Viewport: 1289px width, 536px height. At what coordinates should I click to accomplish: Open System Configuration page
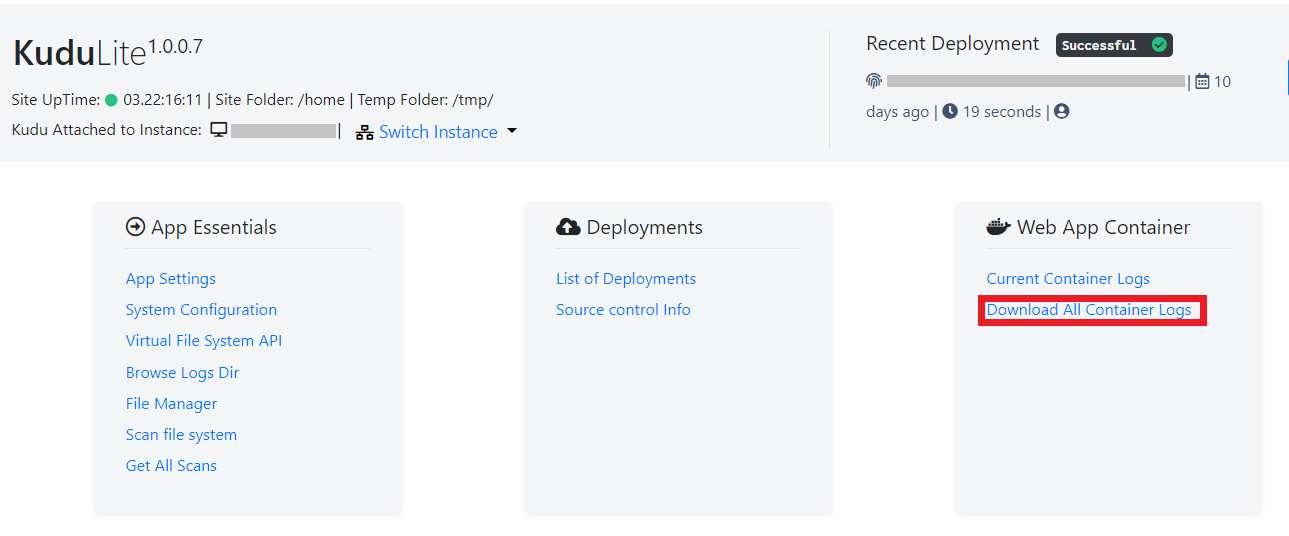[201, 310]
